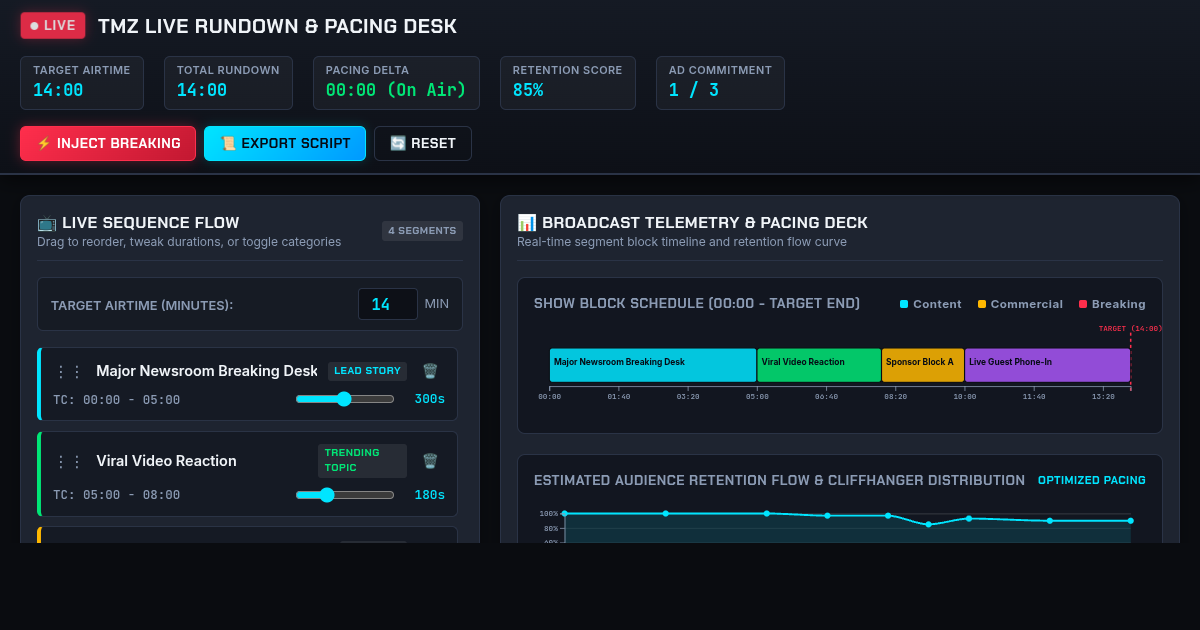Select Live Guest Phone-In timeline block

[1048, 365]
